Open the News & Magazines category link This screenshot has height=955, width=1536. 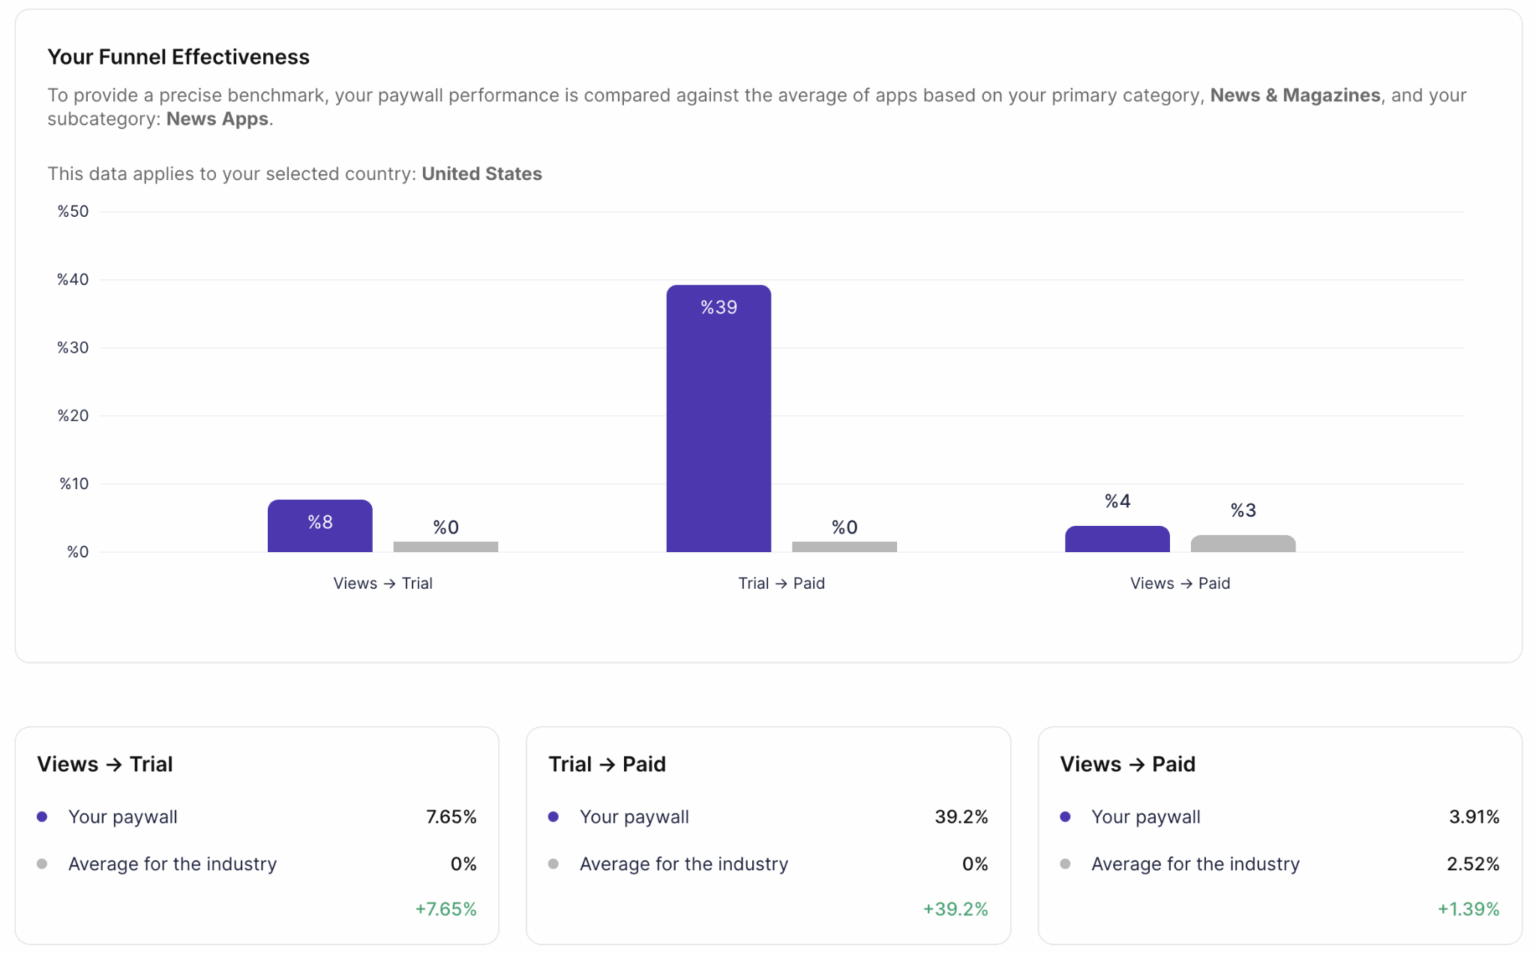(x=1294, y=95)
